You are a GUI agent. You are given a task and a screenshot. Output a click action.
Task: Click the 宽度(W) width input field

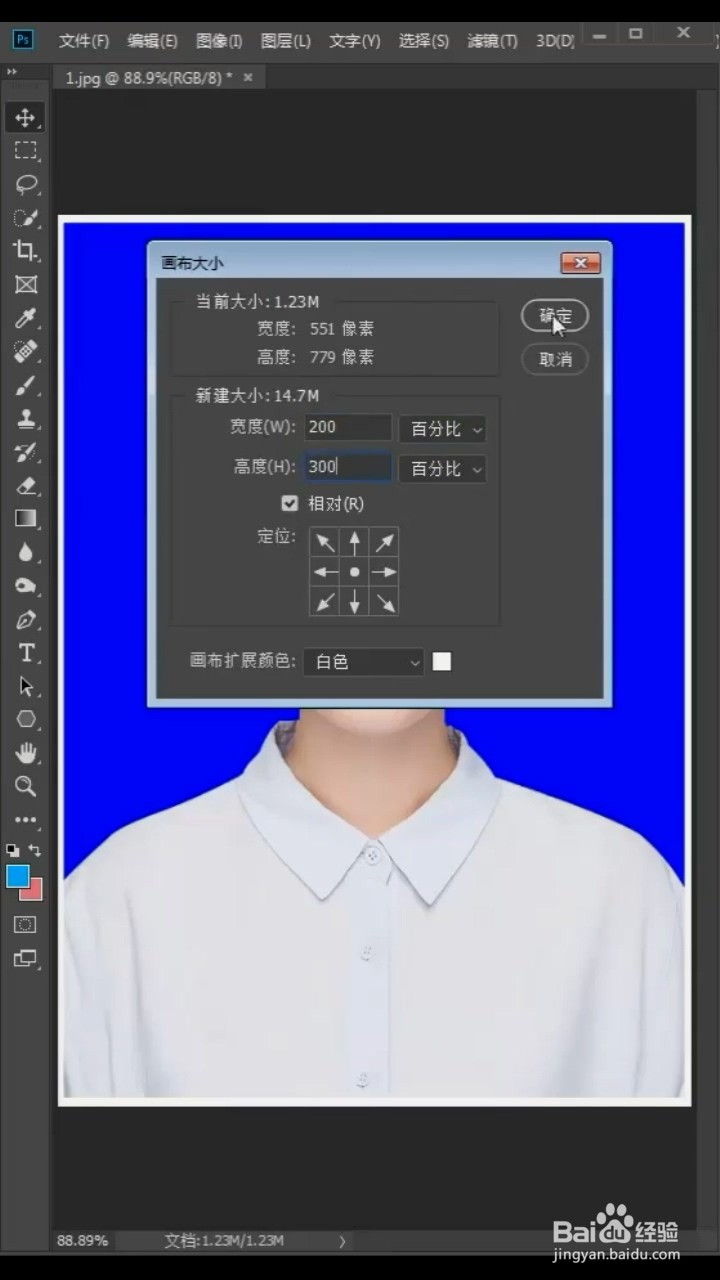tap(348, 428)
